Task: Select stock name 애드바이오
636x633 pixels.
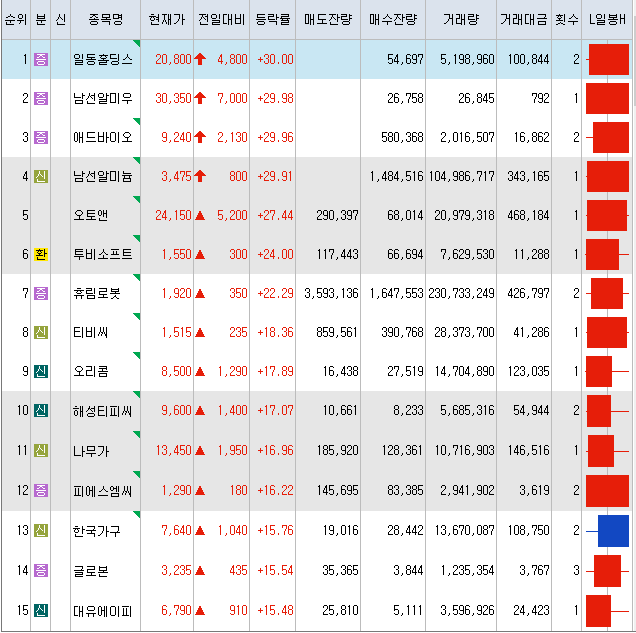Action: coord(103,137)
